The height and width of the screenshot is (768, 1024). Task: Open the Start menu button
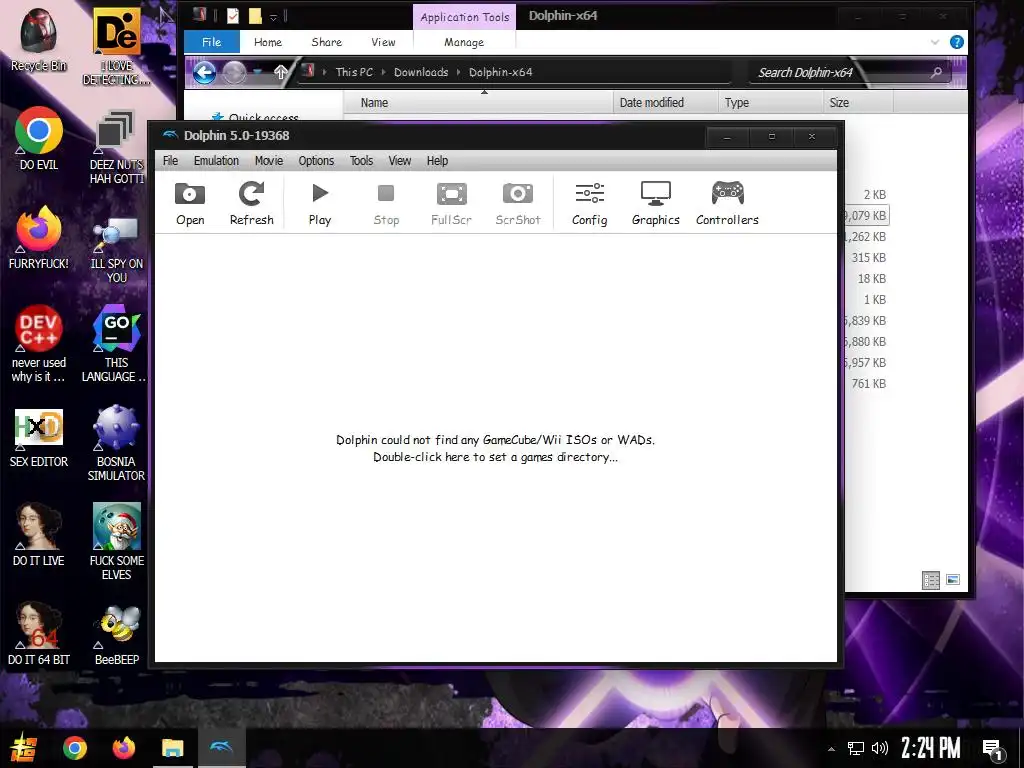tap(24, 748)
